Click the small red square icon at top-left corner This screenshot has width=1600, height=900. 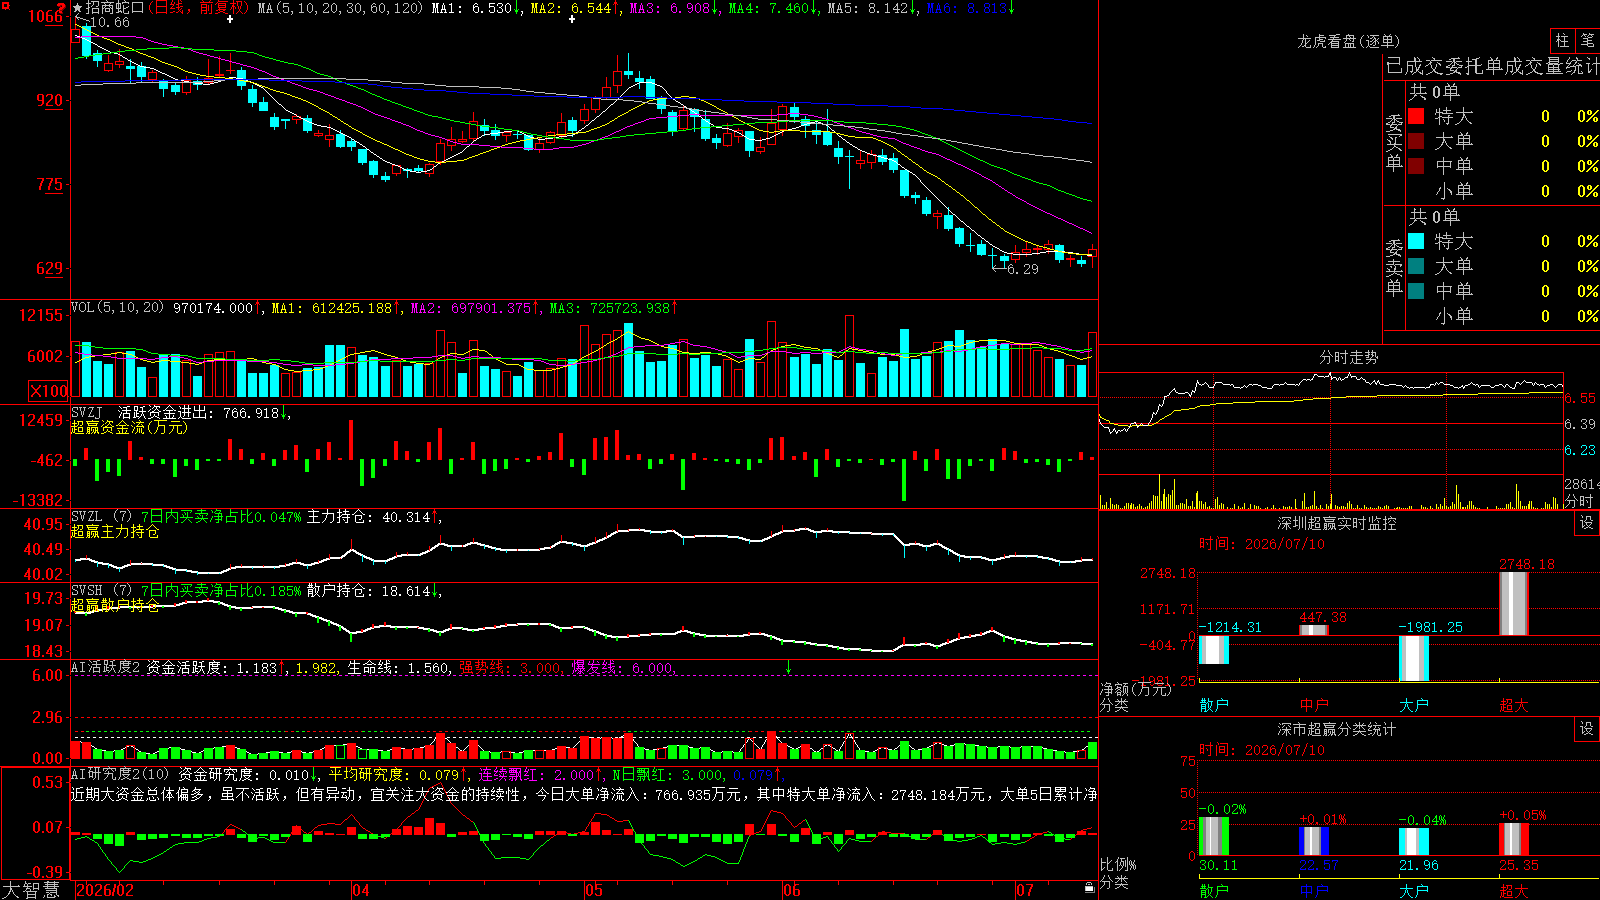point(6,6)
